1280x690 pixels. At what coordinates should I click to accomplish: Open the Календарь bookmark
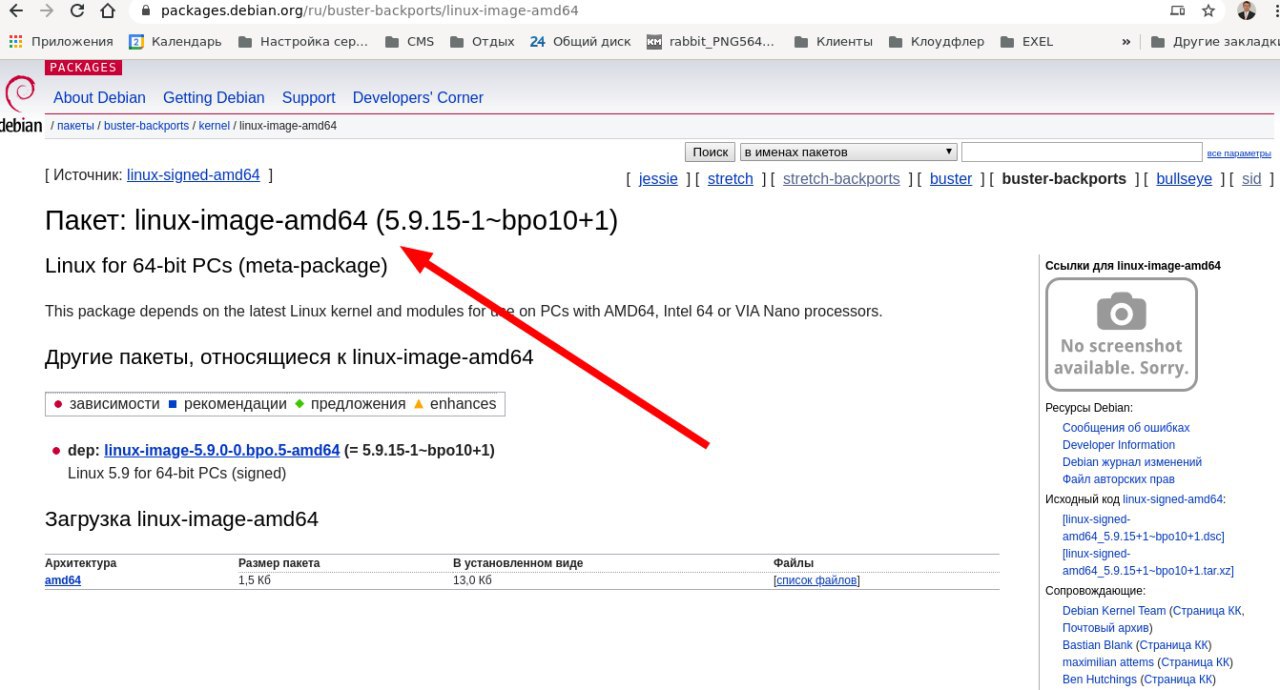[175, 41]
